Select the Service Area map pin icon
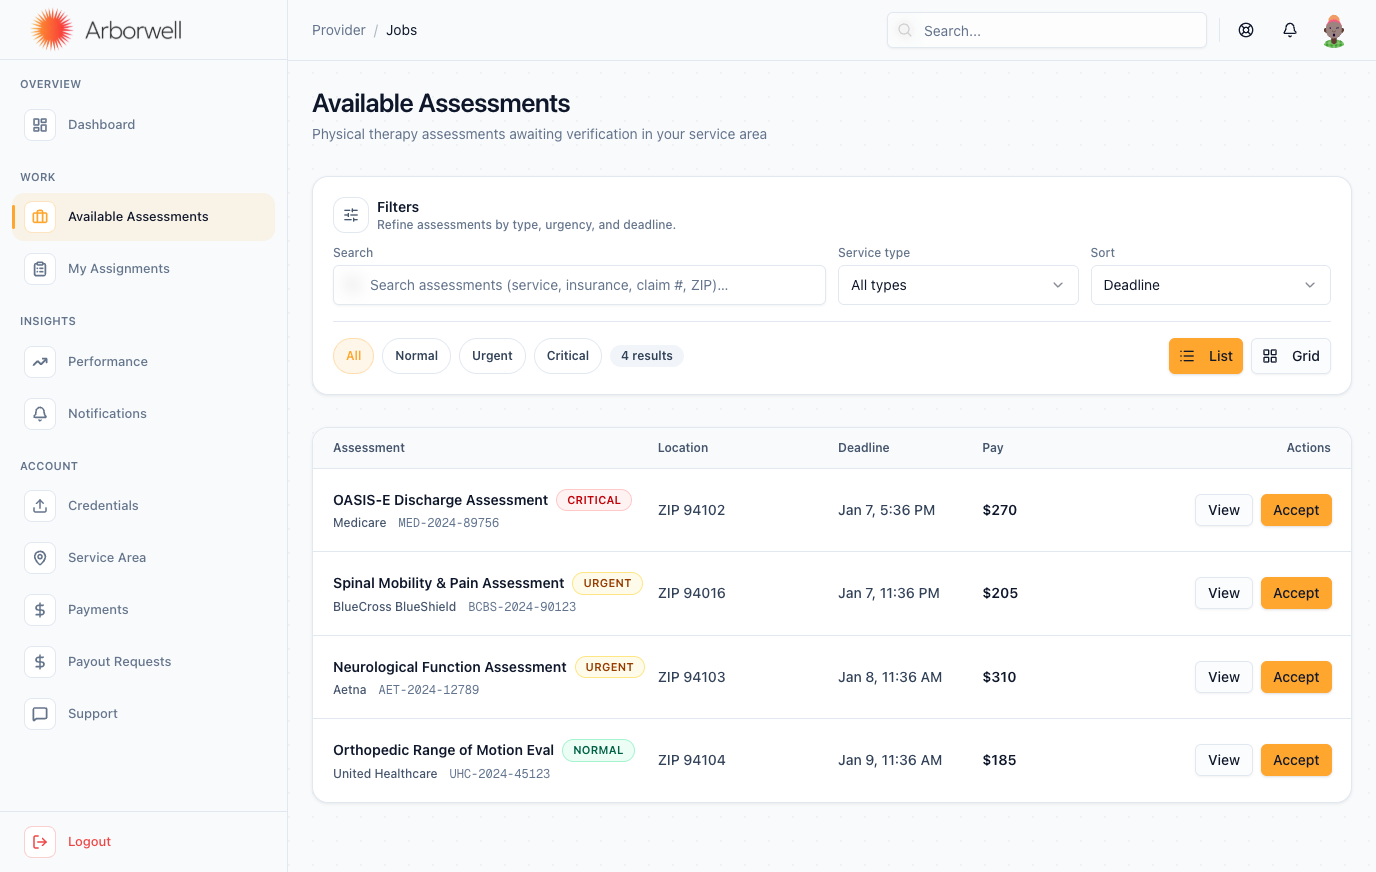1376x872 pixels. [40, 558]
